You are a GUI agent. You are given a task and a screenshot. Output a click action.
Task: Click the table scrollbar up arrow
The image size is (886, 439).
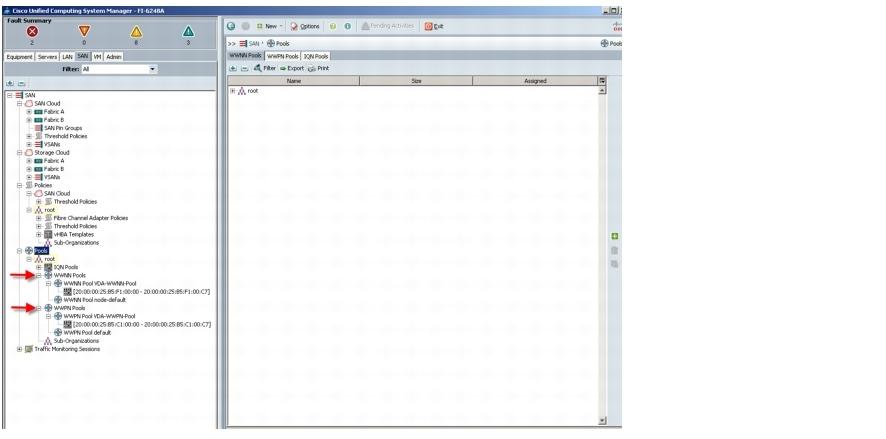point(602,90)
